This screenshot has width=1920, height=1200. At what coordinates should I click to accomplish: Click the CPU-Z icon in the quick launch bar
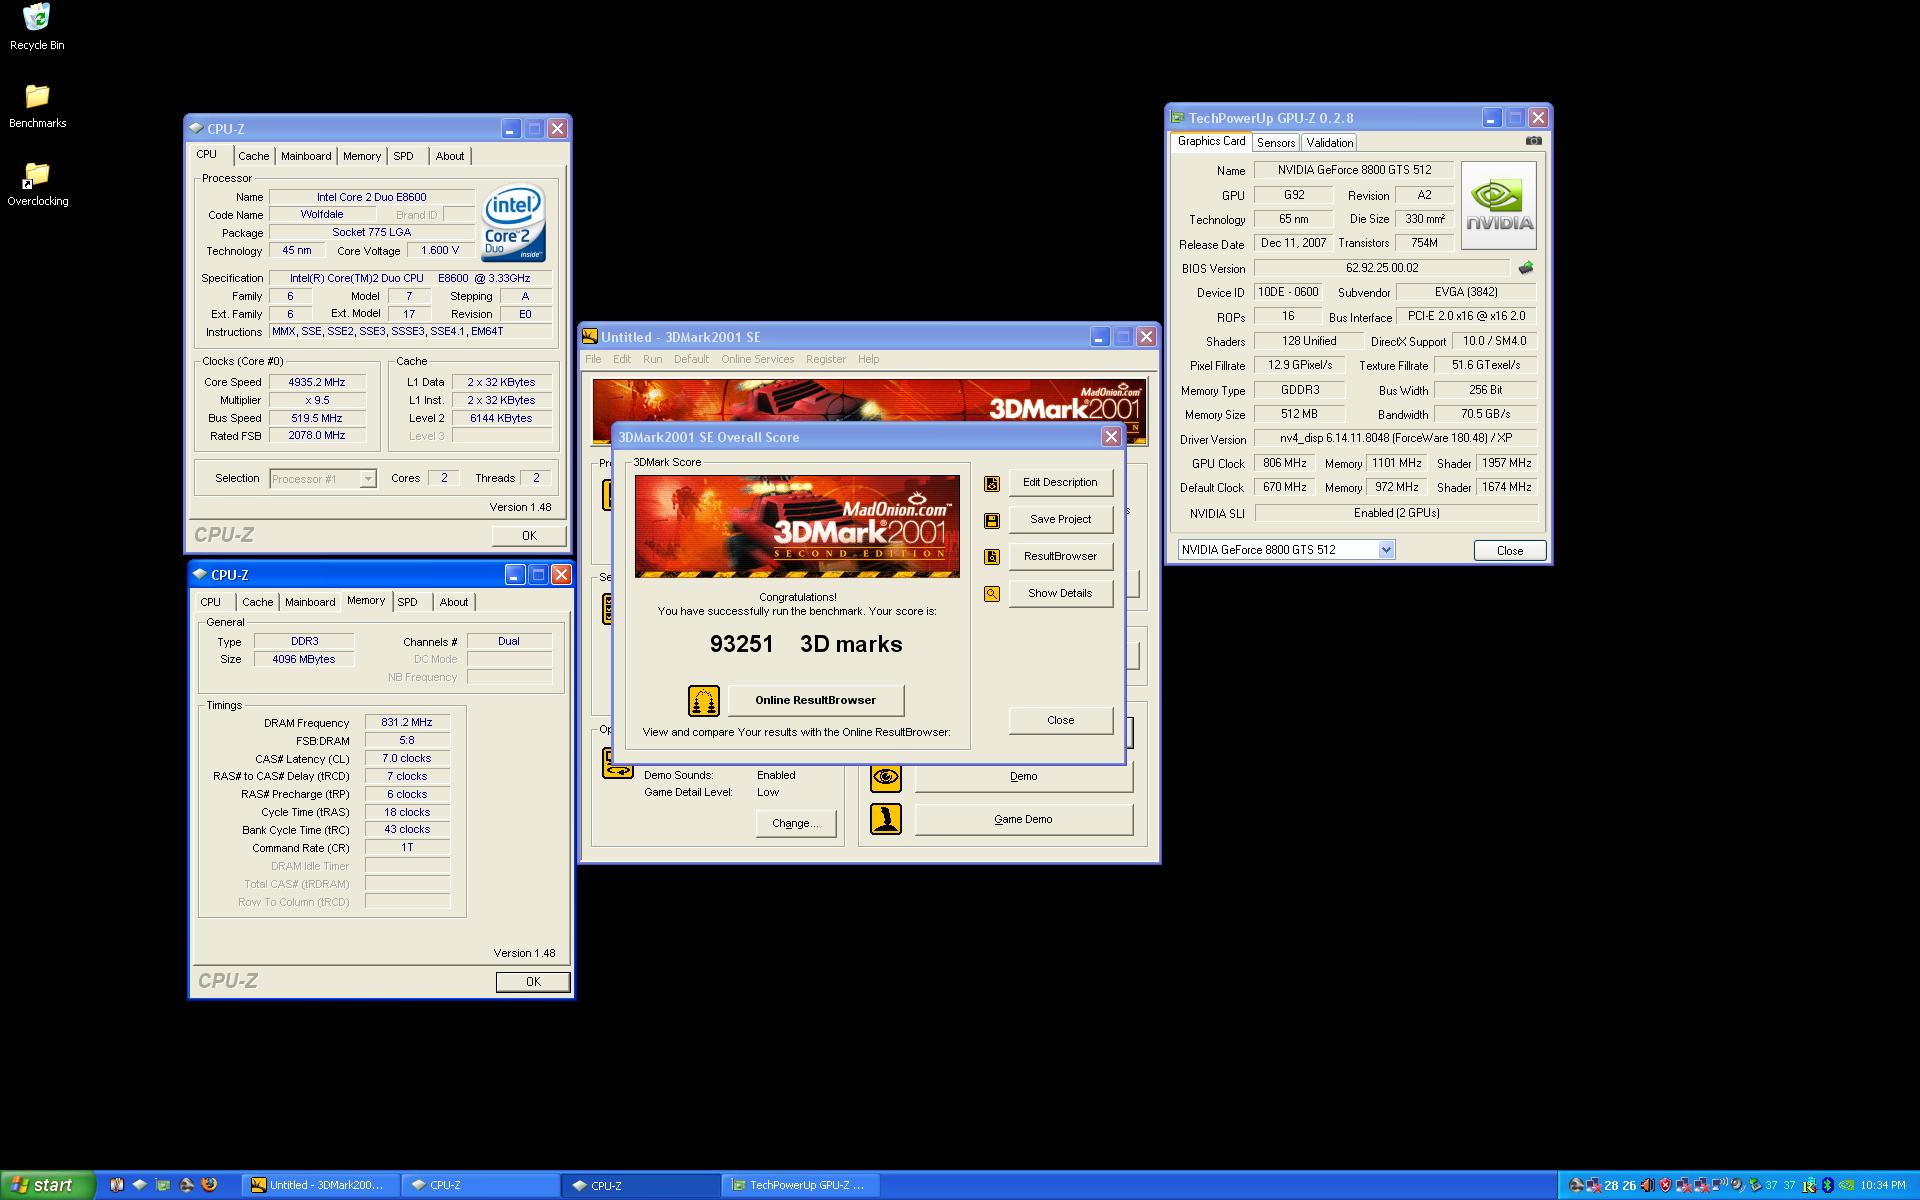140,1185
